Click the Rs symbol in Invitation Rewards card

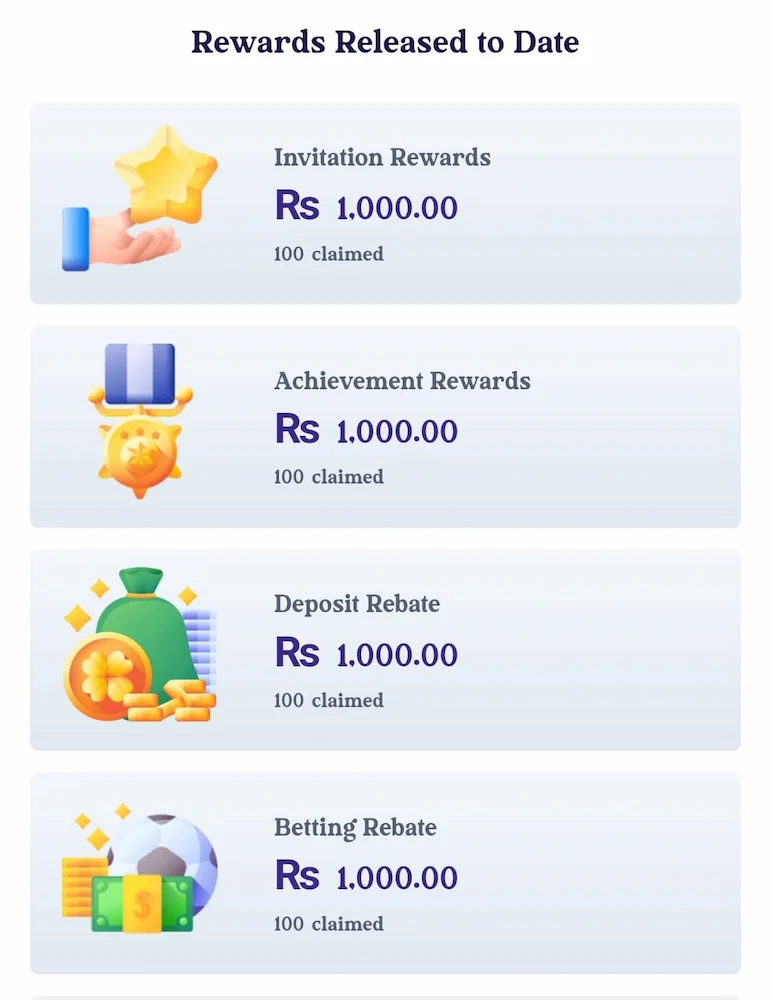coord(297,205)
